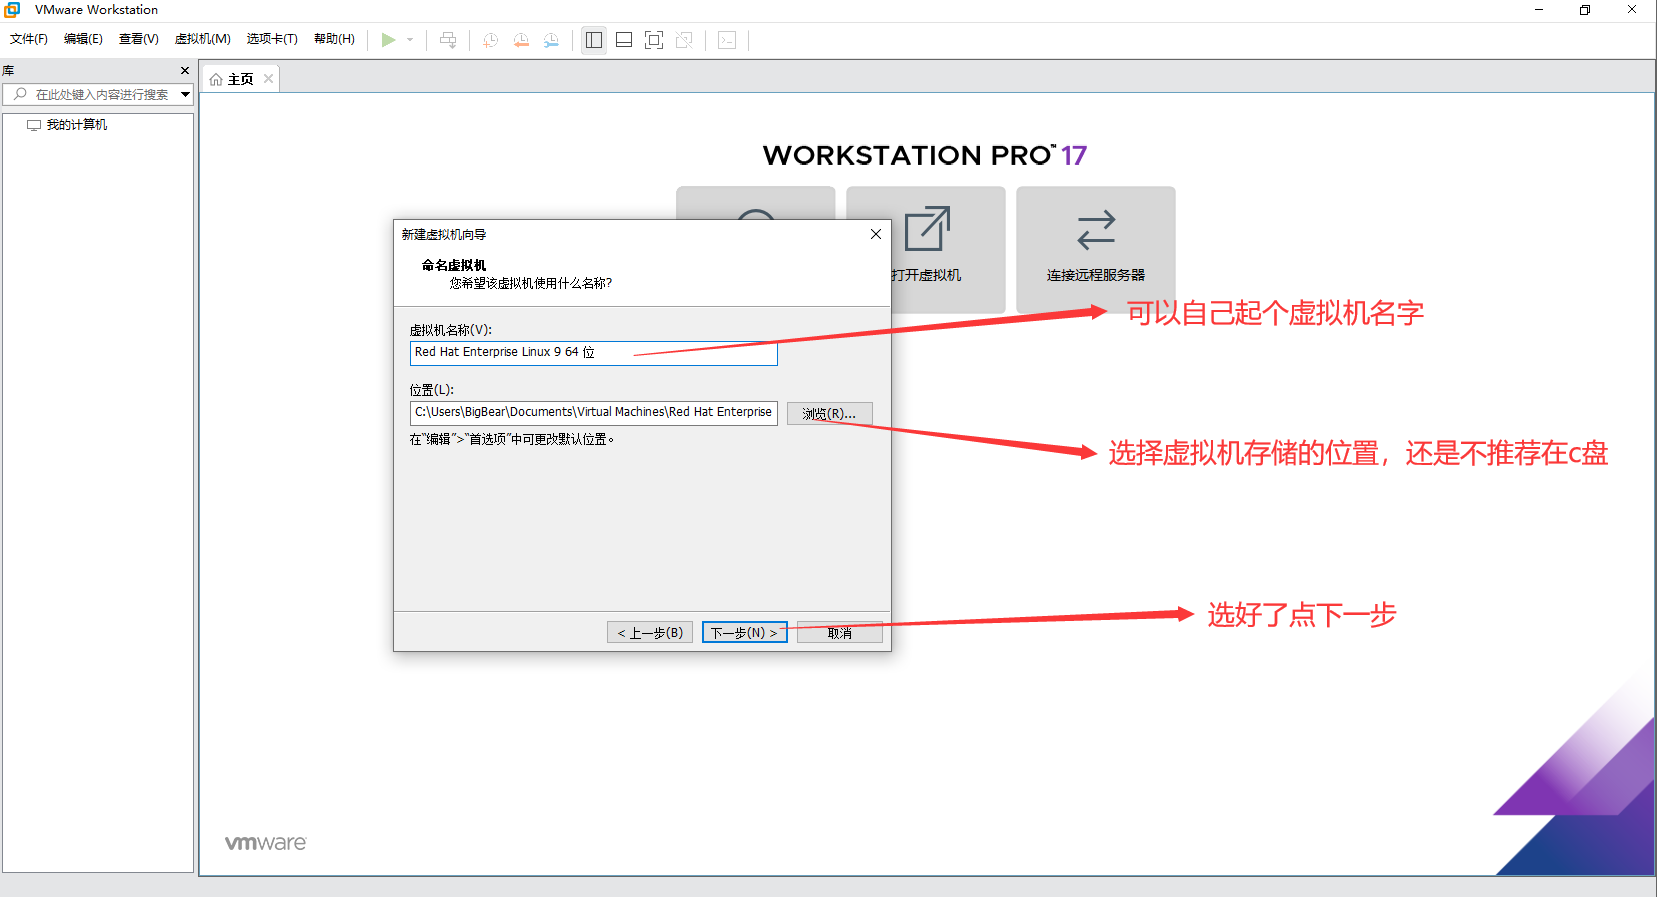The height and width of the screenshot is (897, 1657).
Task: Open the 帮助(H) menu
Action: point(334,39)
